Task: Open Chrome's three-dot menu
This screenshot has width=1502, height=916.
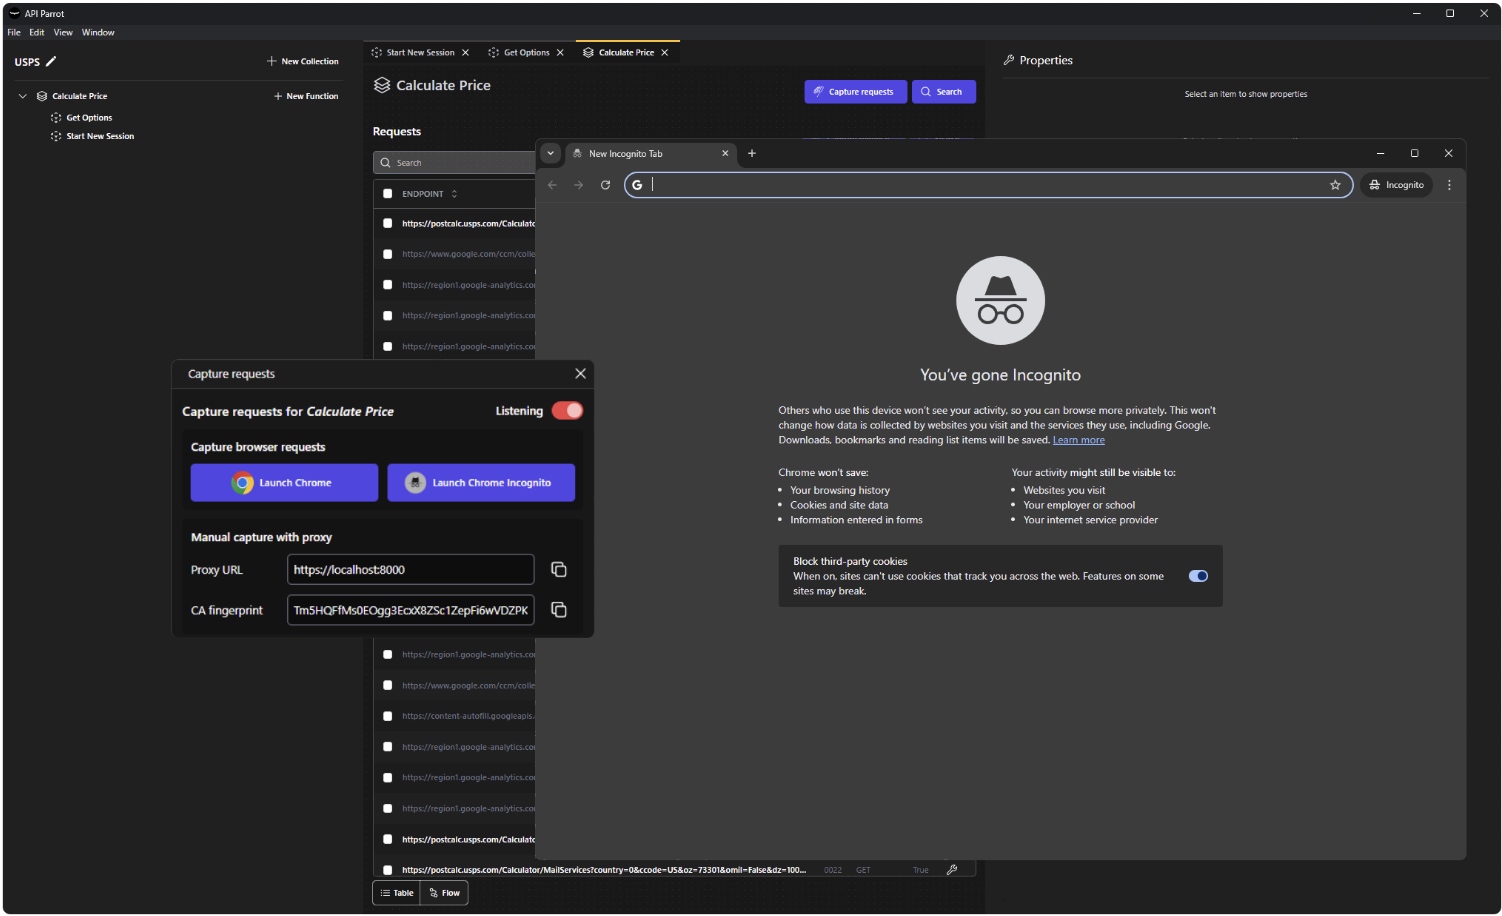Action: point(1449,185)
